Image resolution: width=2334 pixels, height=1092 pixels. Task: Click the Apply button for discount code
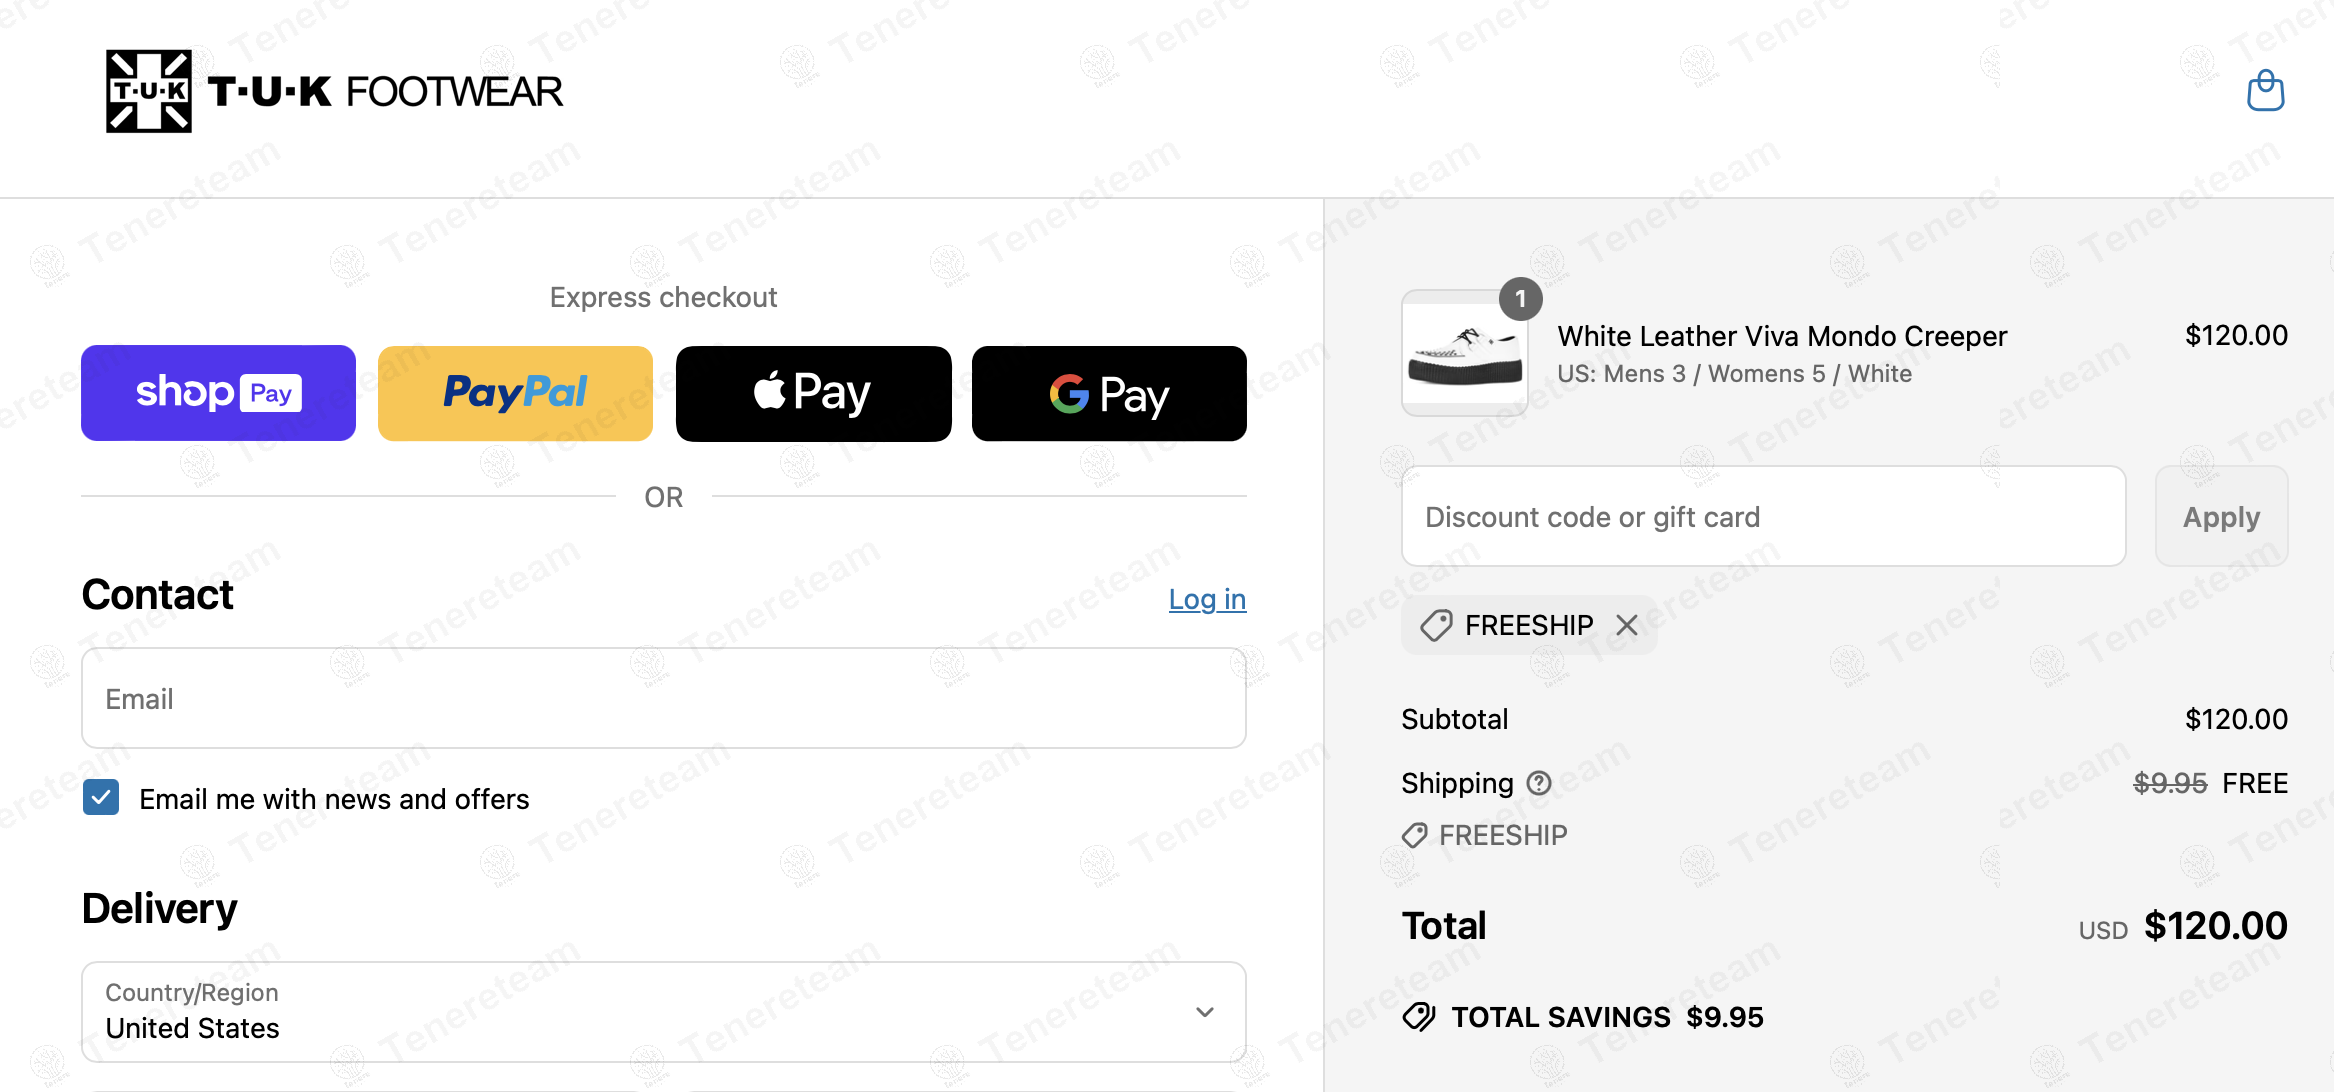click(2221, 516)
